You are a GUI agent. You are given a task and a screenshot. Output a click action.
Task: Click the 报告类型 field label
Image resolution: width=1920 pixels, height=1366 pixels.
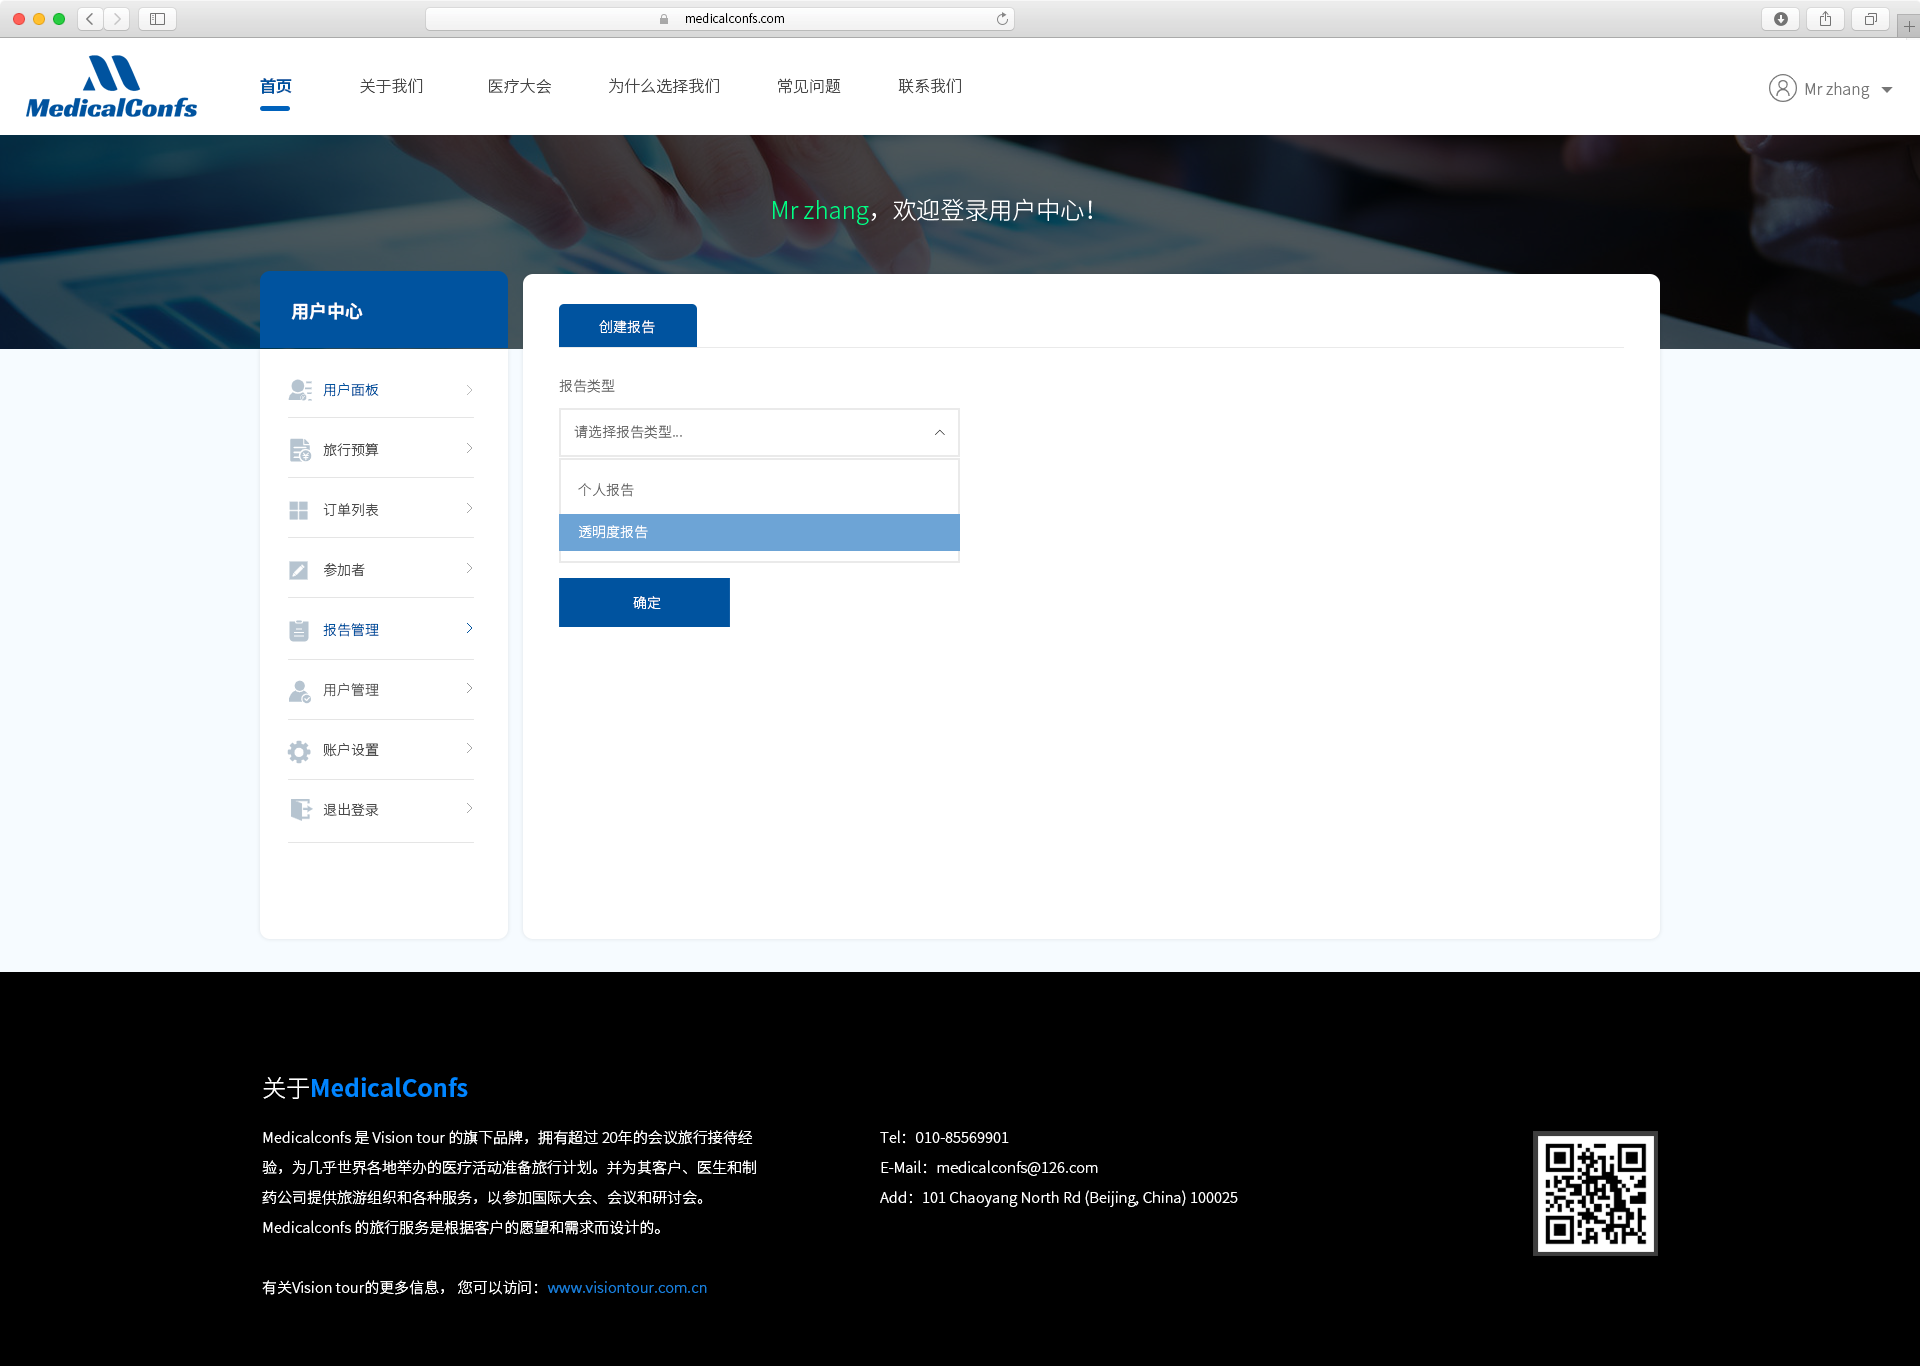pos(587,385)
